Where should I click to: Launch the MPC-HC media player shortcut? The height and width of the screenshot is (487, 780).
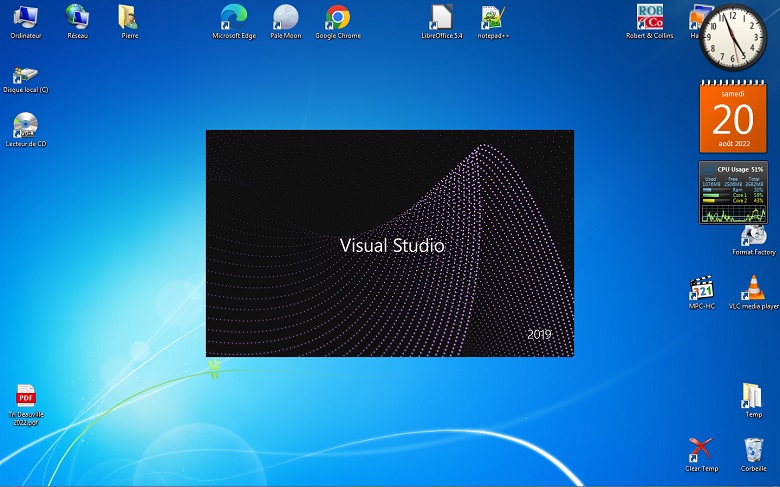[702, 292]
